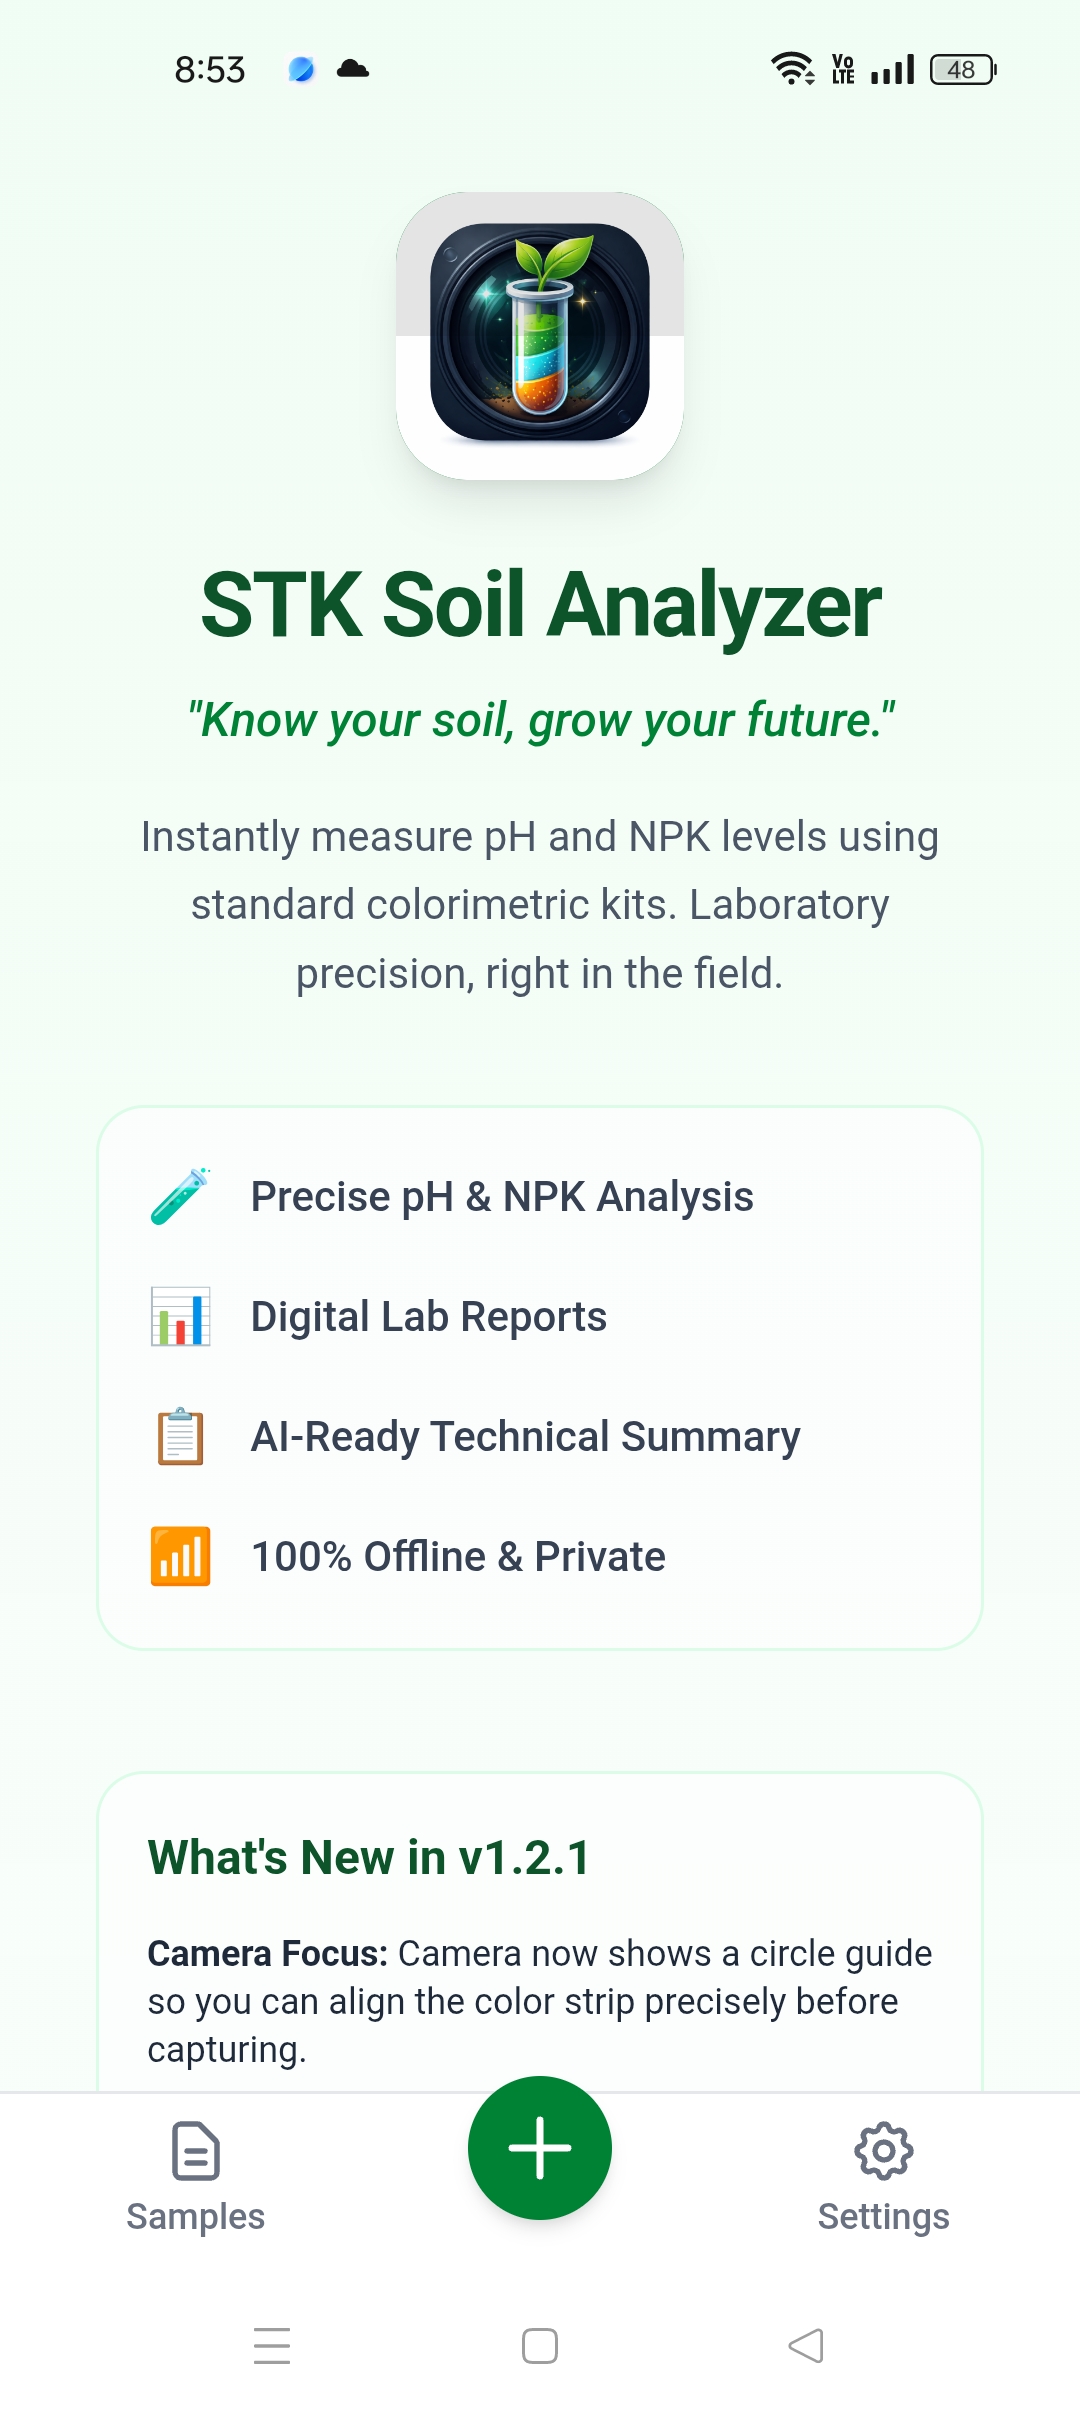Tap the test tube pH analysis icon

coord(180,1196)
